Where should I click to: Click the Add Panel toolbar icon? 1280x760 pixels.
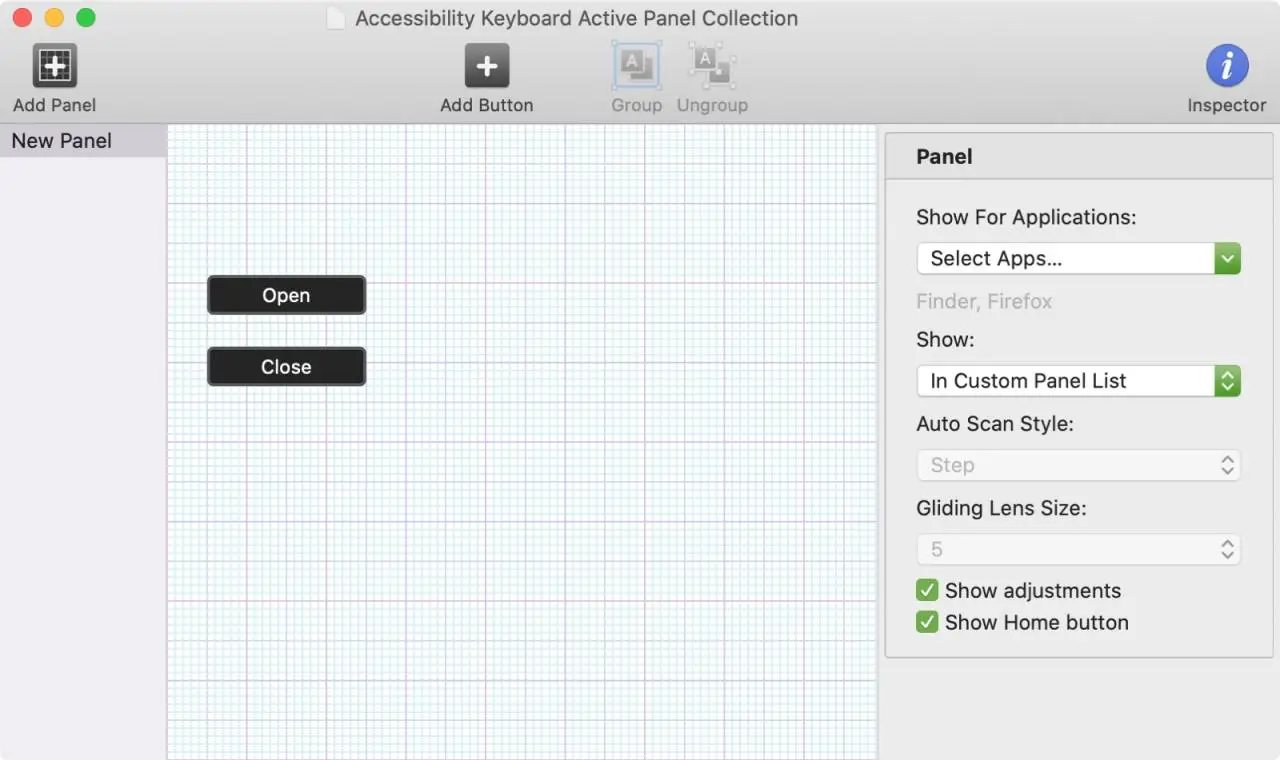(x=55, y=66)
